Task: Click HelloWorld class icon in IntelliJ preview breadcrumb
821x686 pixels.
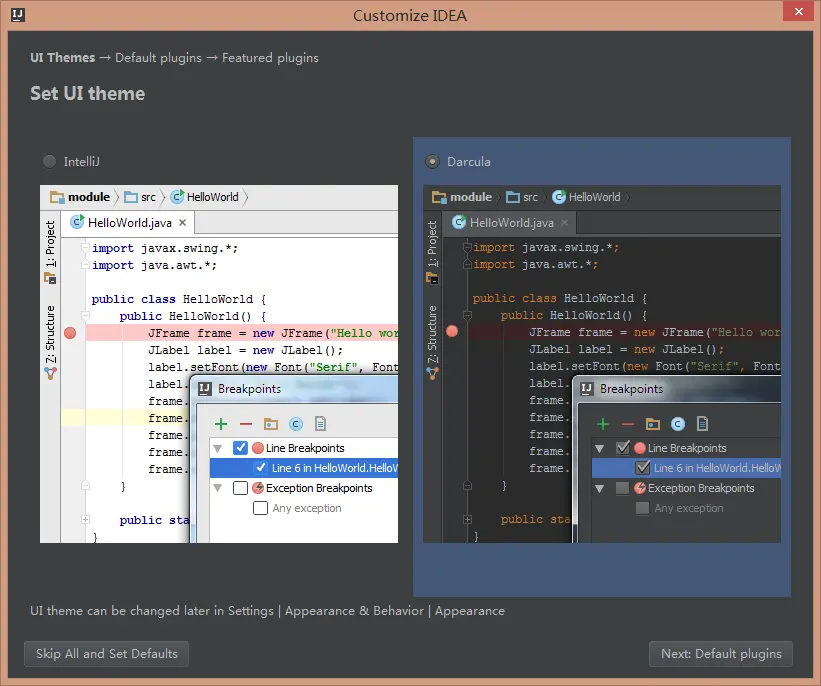Action: (x=177, y=196)
